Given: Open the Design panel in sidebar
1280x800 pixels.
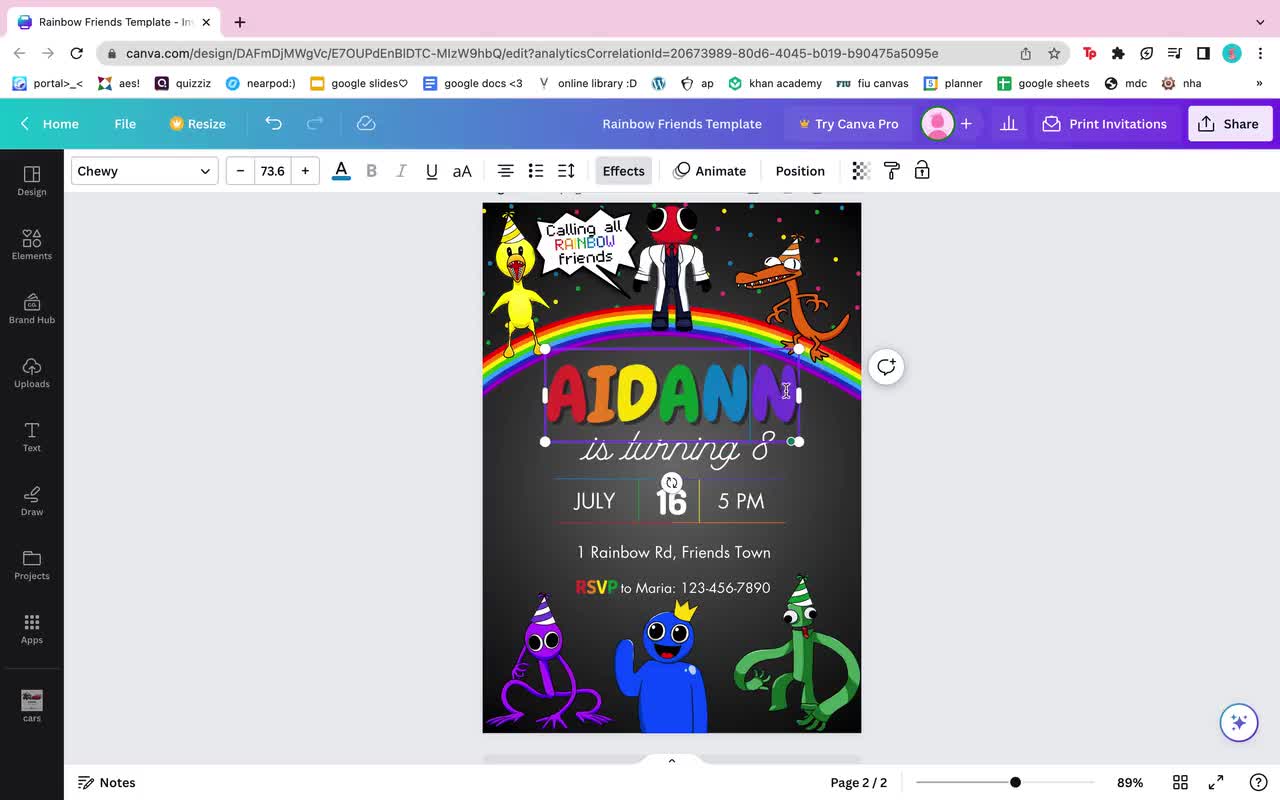Looking at the screenshot, I should tap(32, 181).
